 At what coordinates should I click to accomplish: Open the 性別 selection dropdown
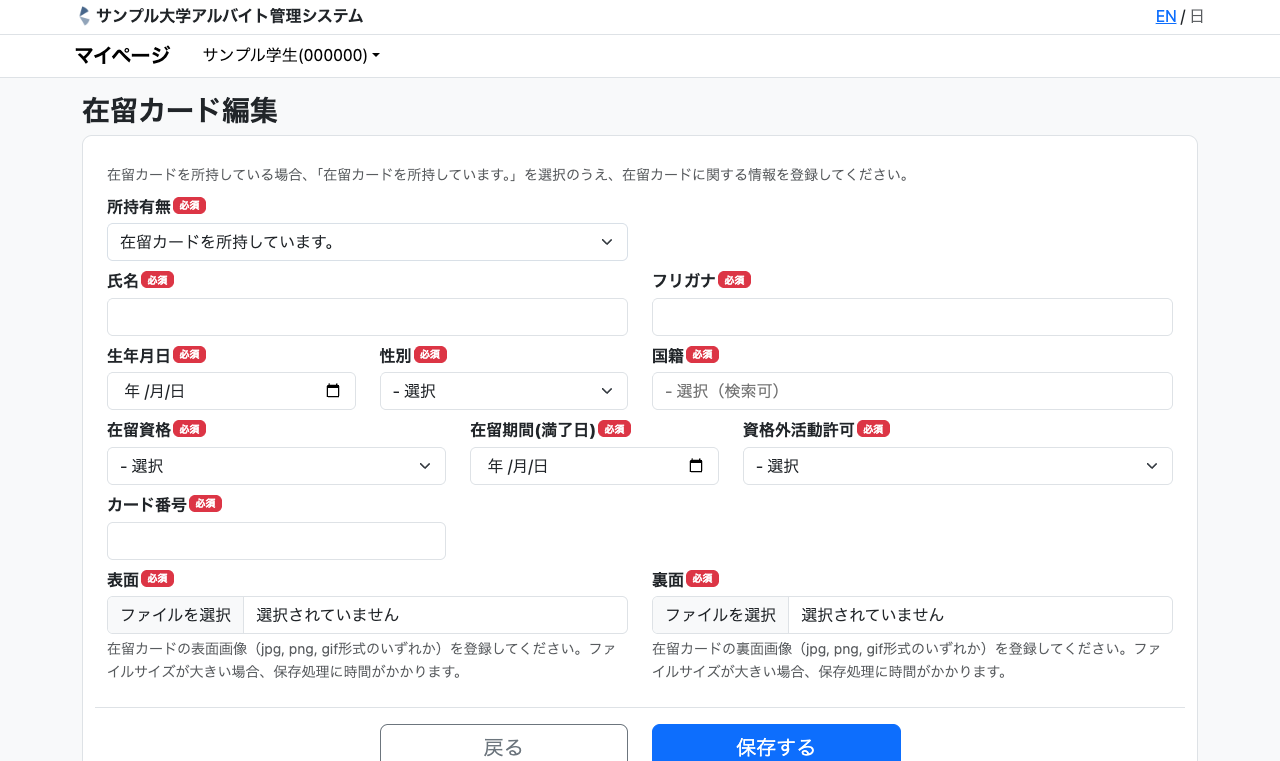tap(504, 391)
